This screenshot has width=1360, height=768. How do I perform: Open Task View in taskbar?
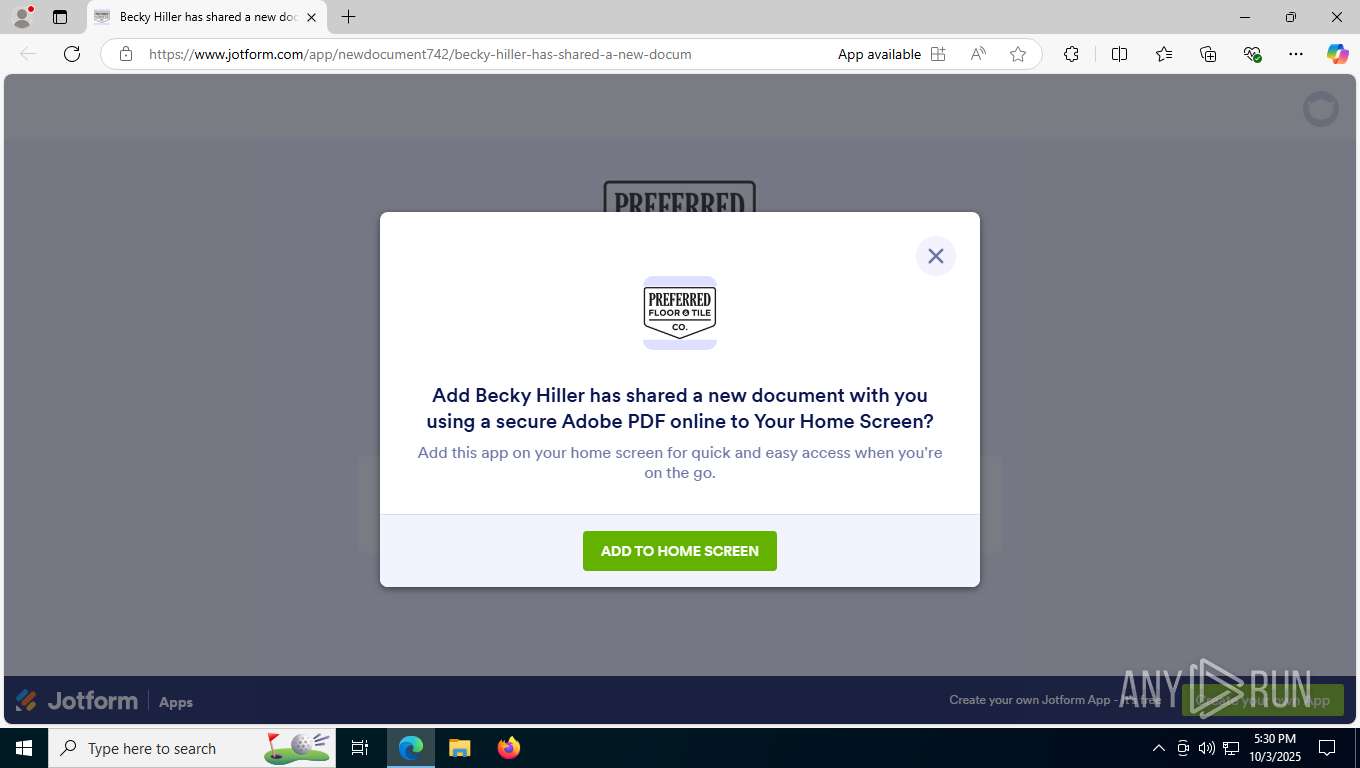tap(360, 748)
